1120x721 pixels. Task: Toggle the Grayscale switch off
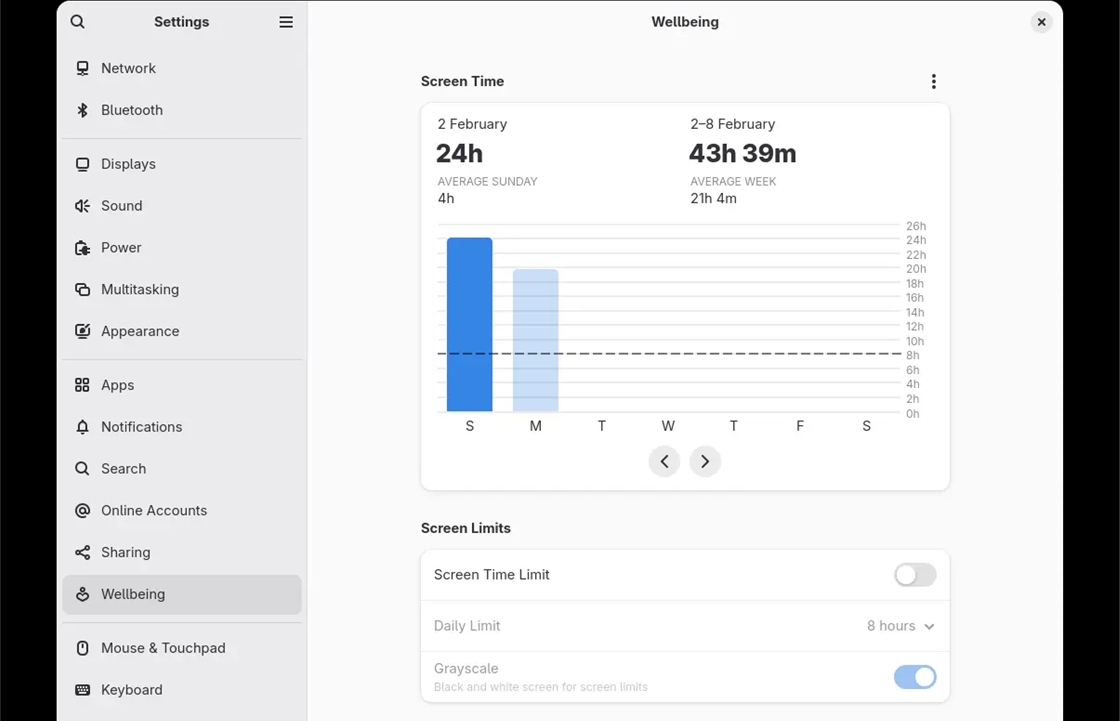pos(915,677)
